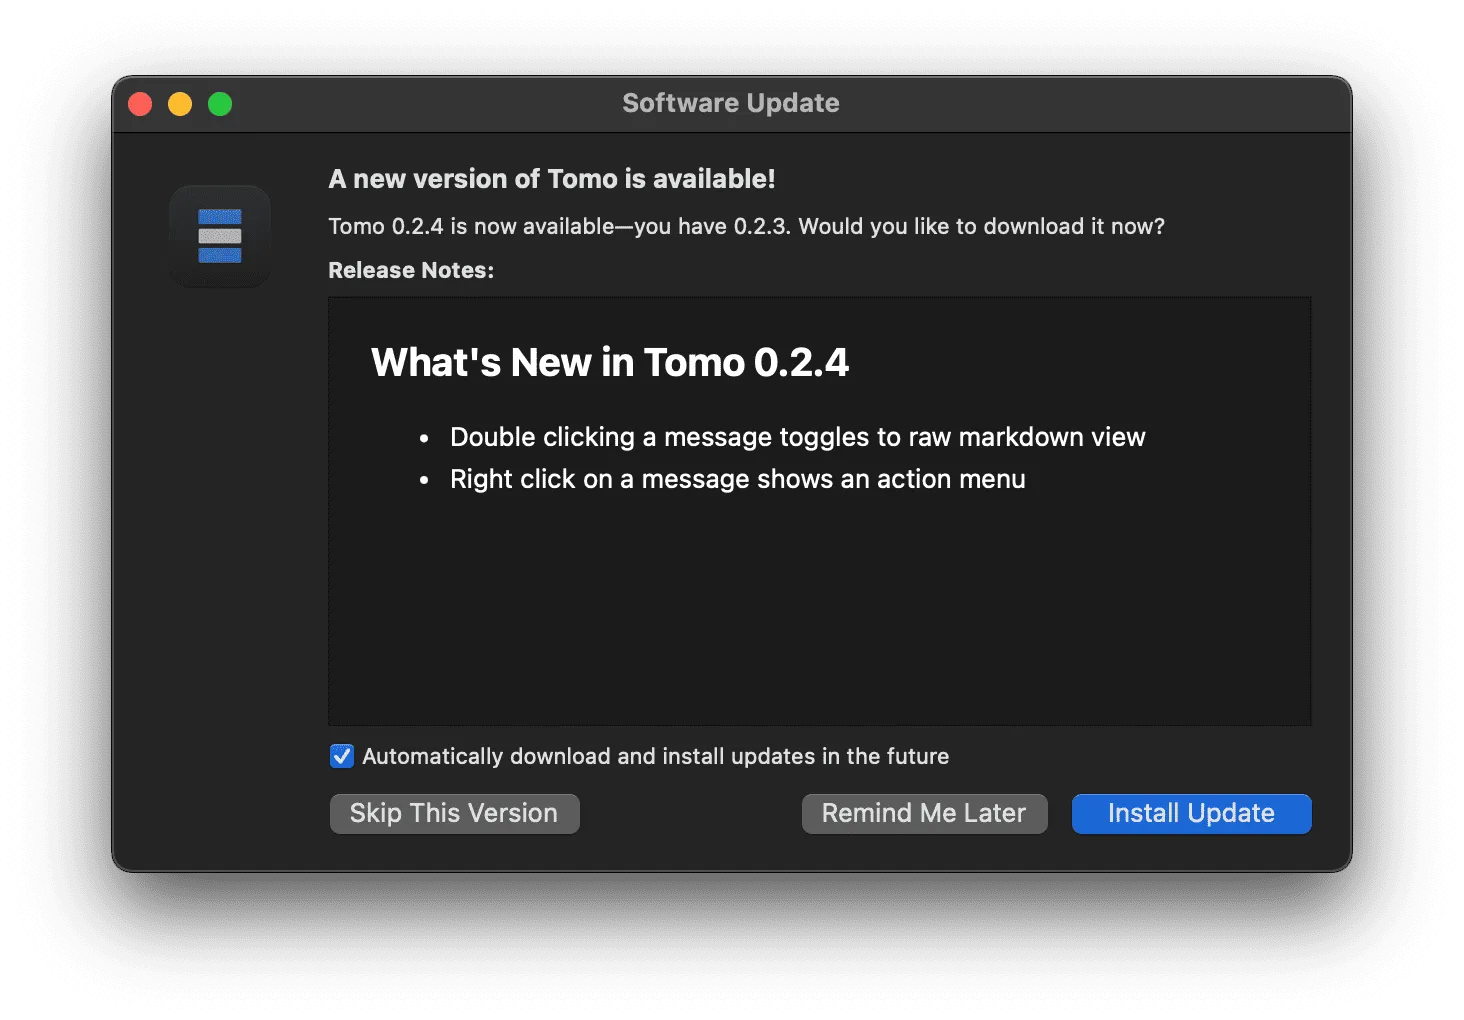
Task: Click empty space below the release notes bullets
Action: coord(819,610)
